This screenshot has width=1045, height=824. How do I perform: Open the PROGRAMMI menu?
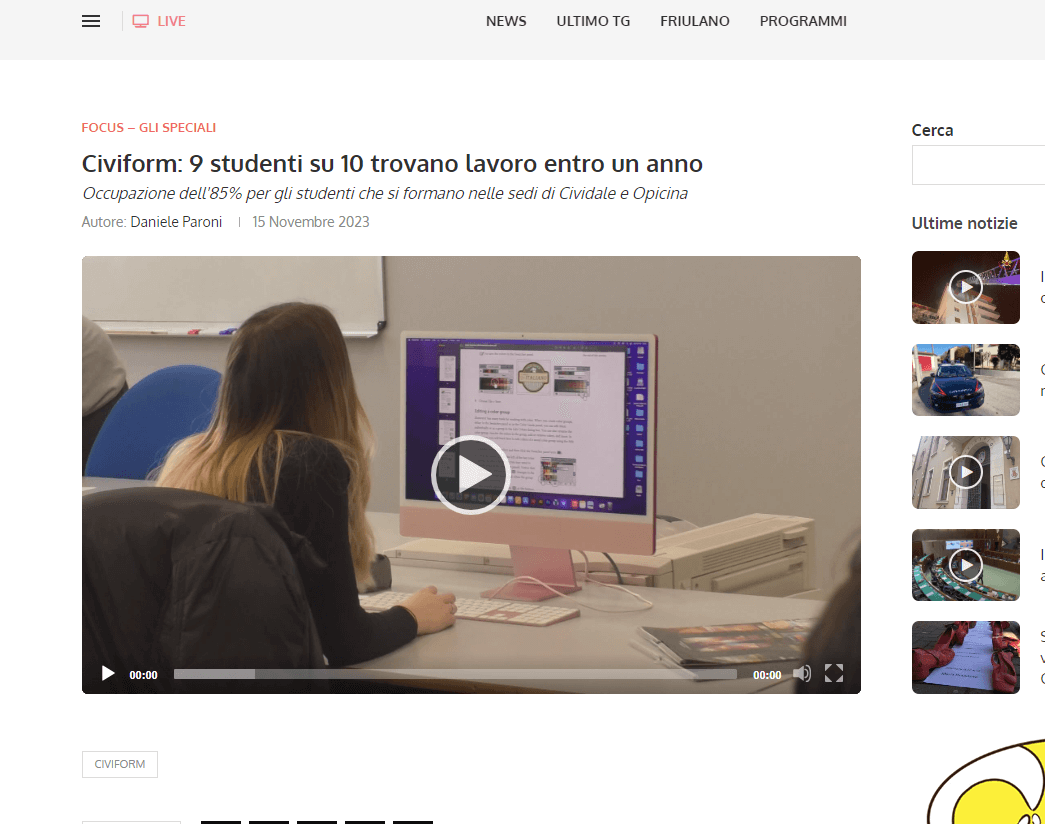(x=803, y=21)
